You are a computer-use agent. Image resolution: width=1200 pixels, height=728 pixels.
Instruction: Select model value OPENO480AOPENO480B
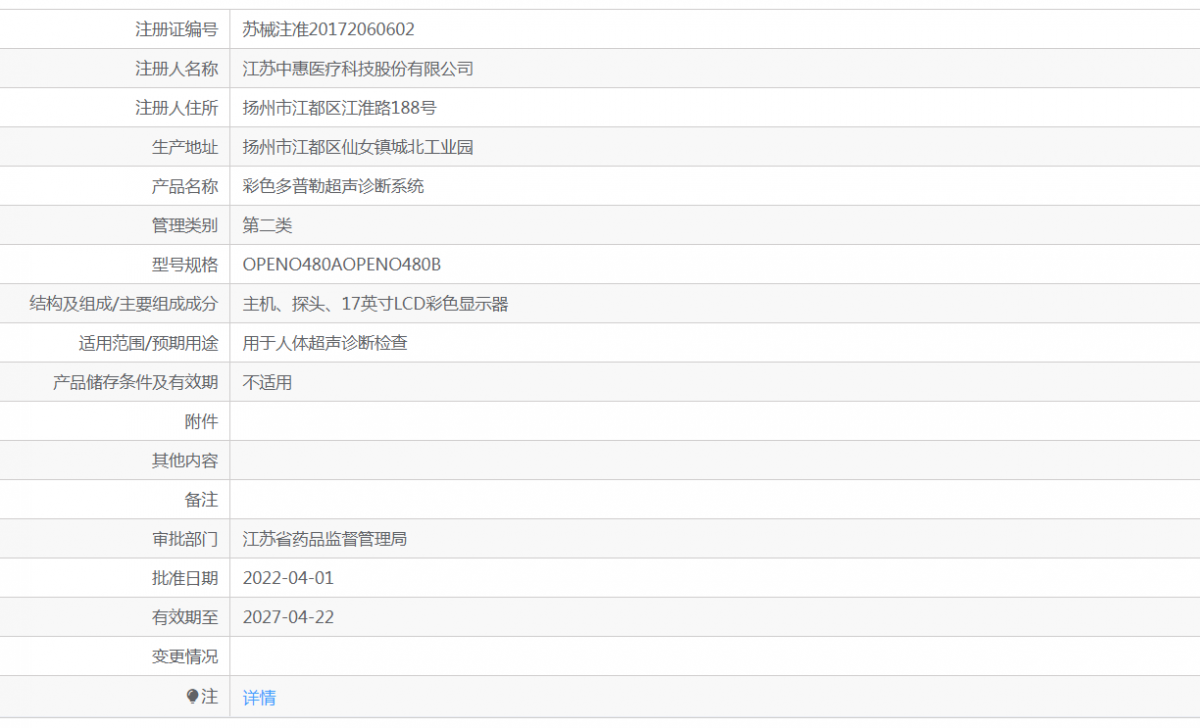(342, 265)
